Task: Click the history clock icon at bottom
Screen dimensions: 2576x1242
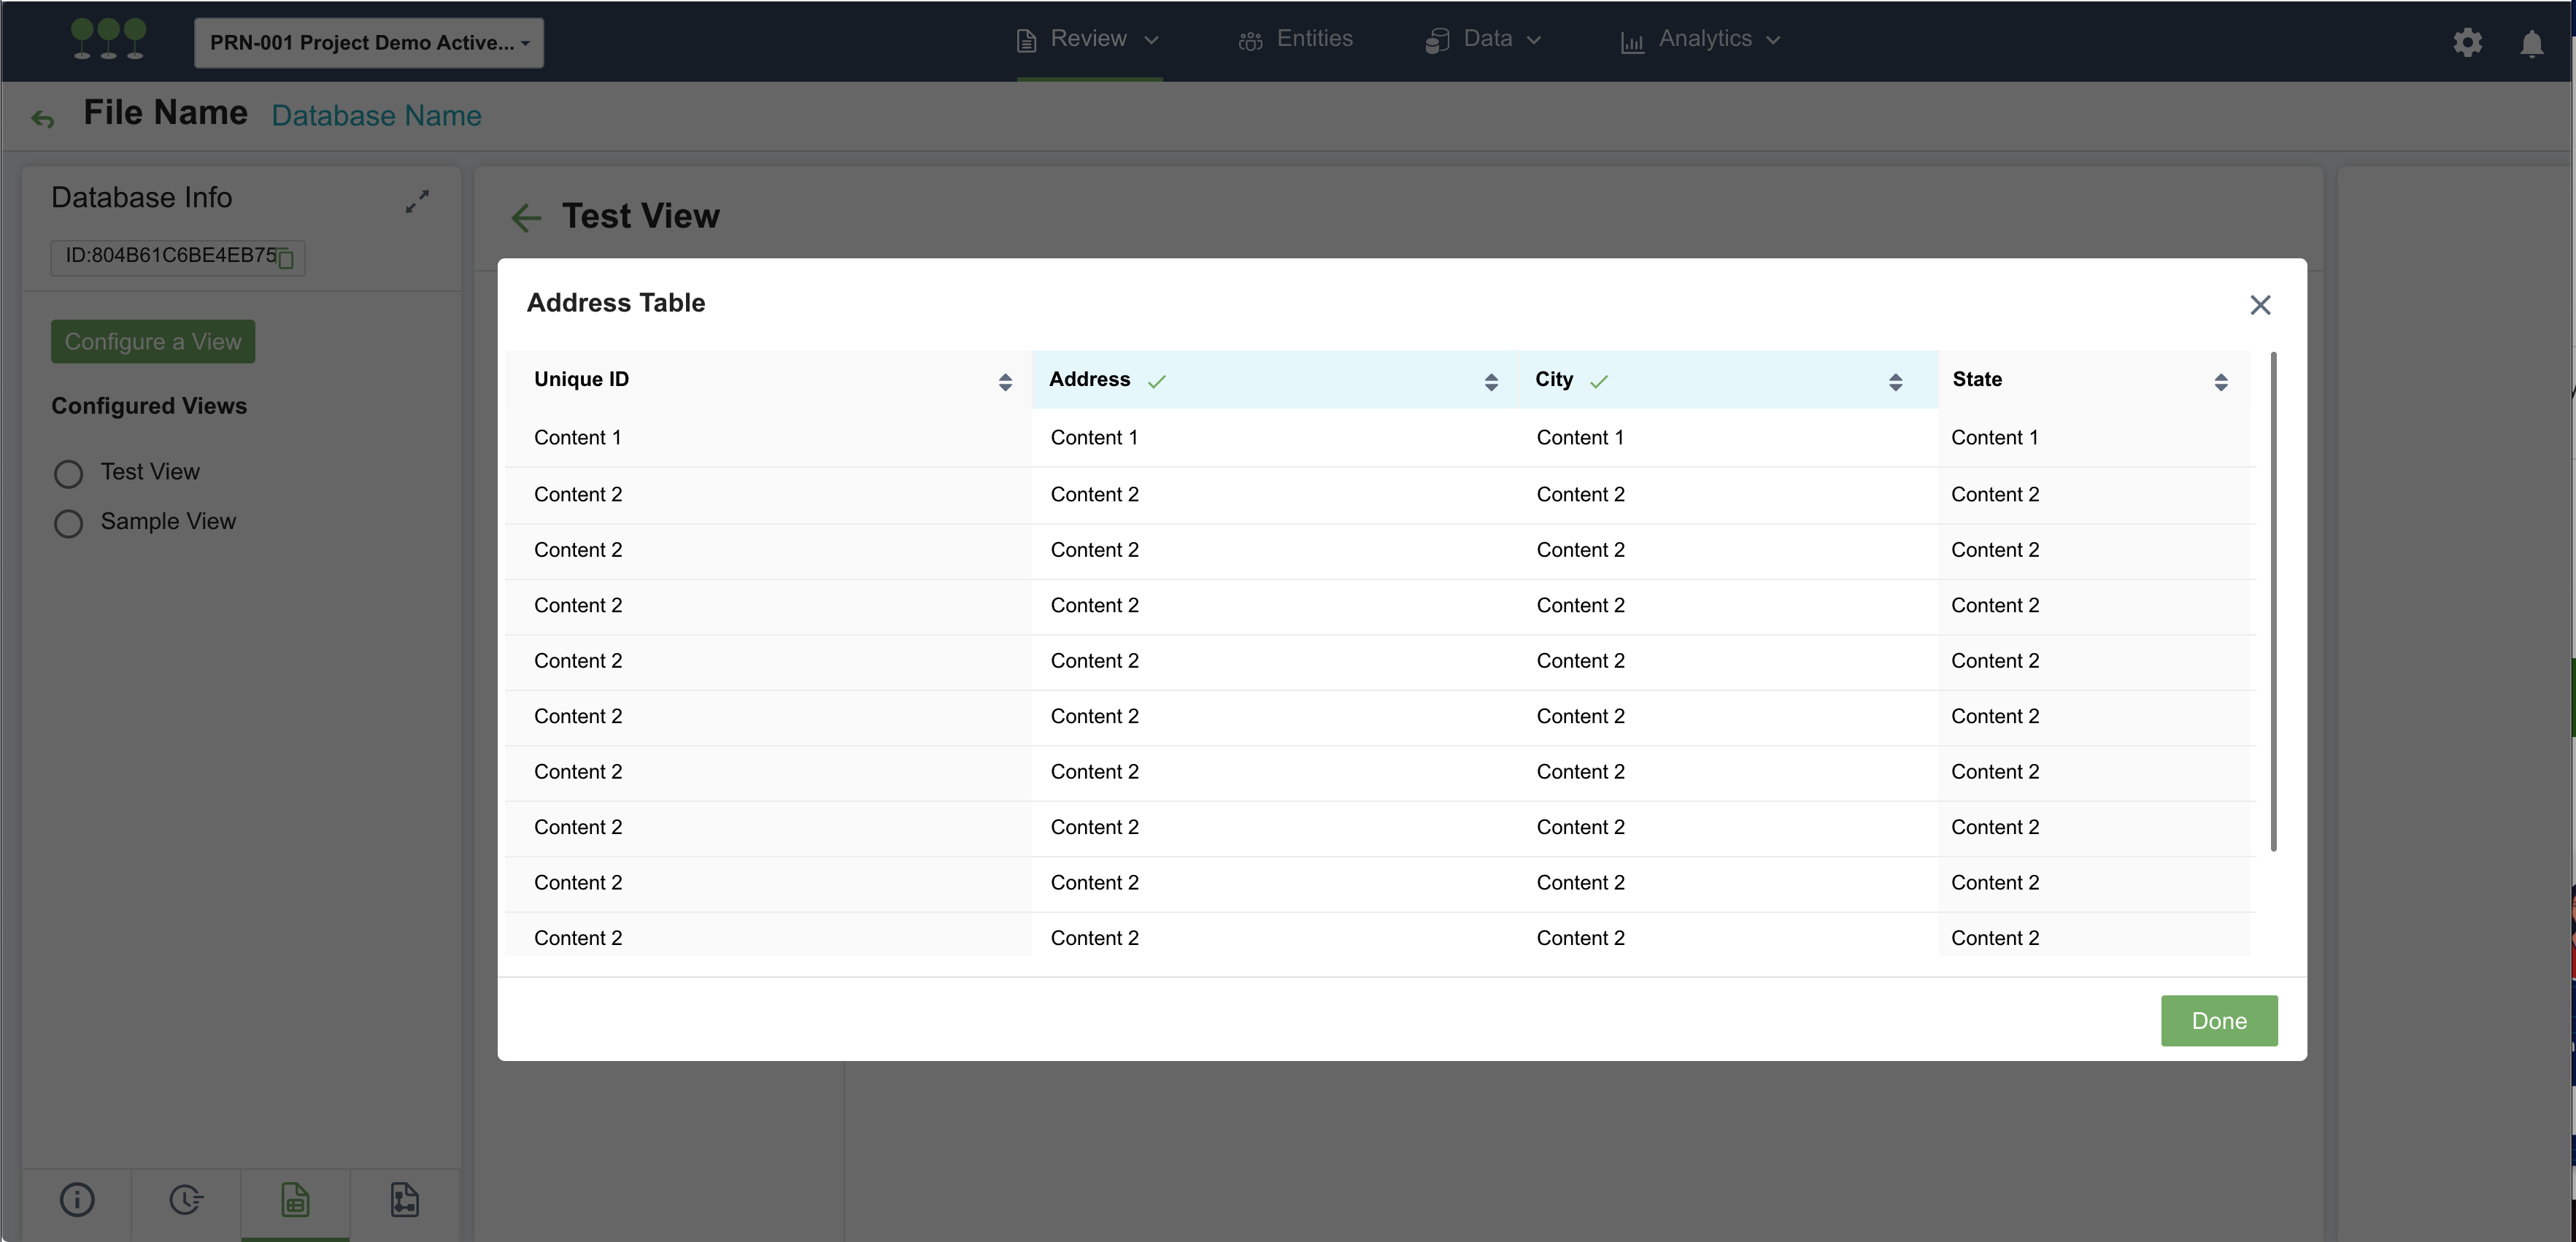Action: coord(186,1199)
